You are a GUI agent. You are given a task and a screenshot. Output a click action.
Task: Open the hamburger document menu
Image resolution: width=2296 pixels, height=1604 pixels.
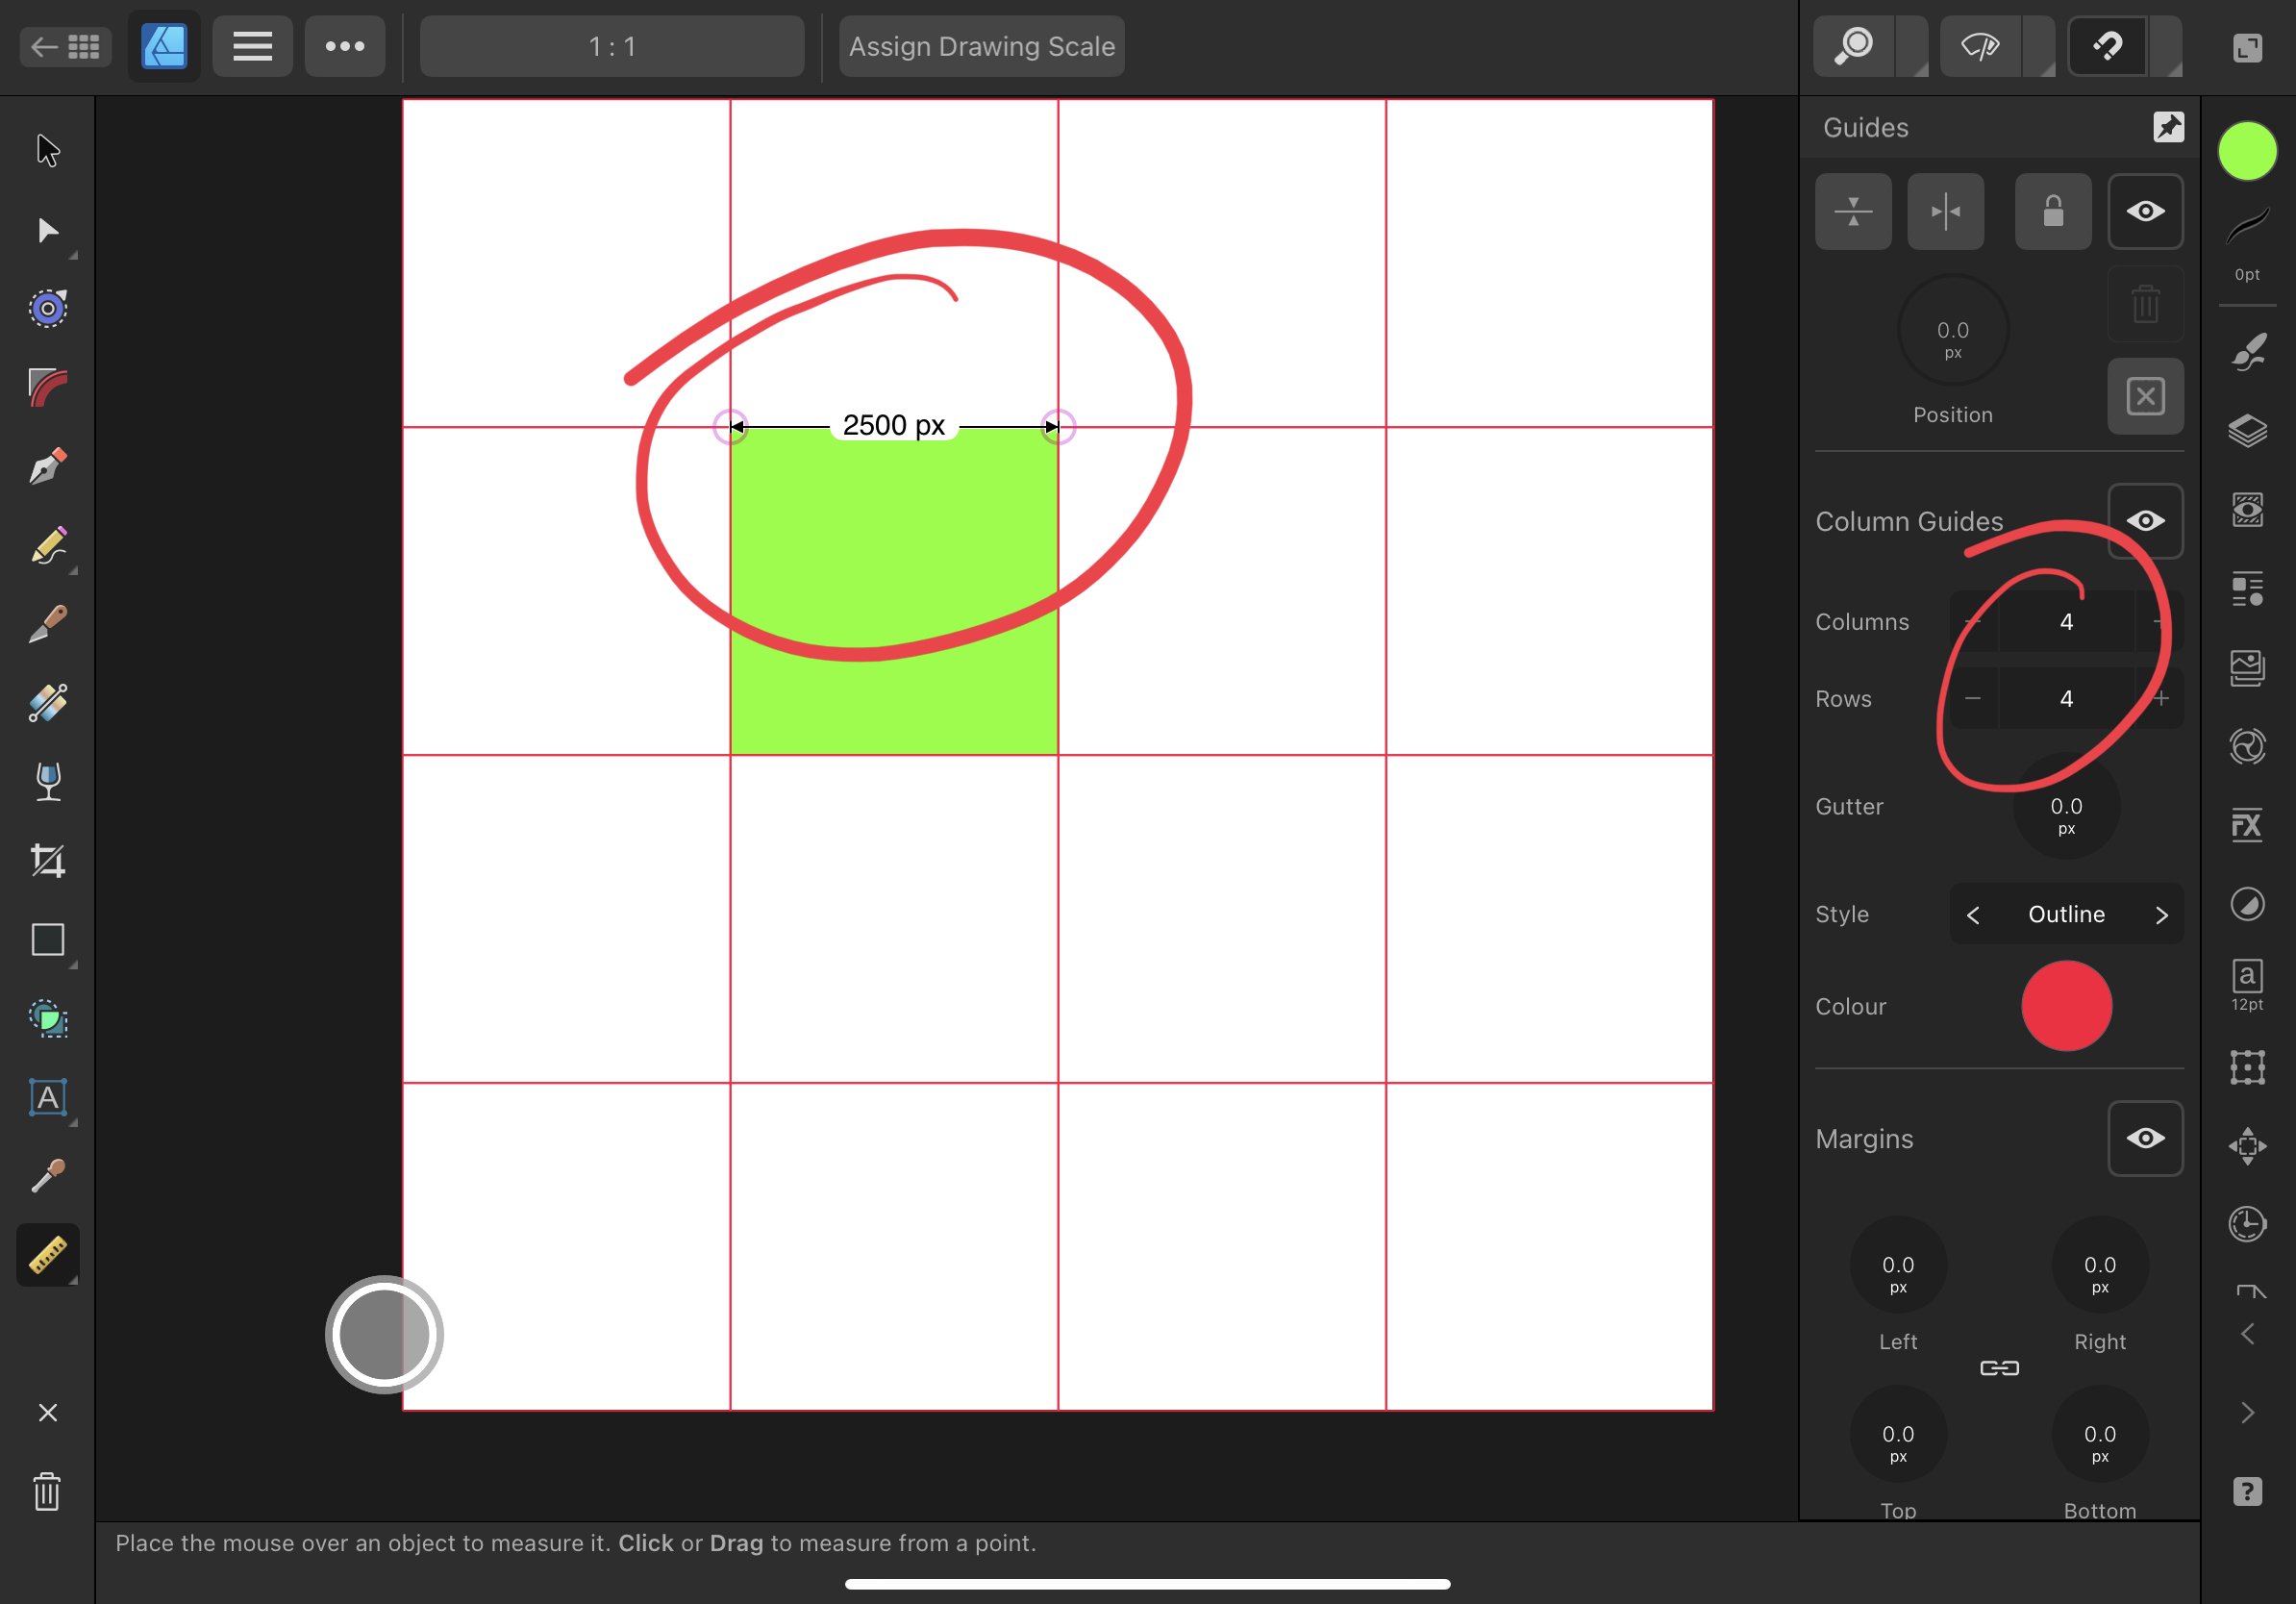252,45
